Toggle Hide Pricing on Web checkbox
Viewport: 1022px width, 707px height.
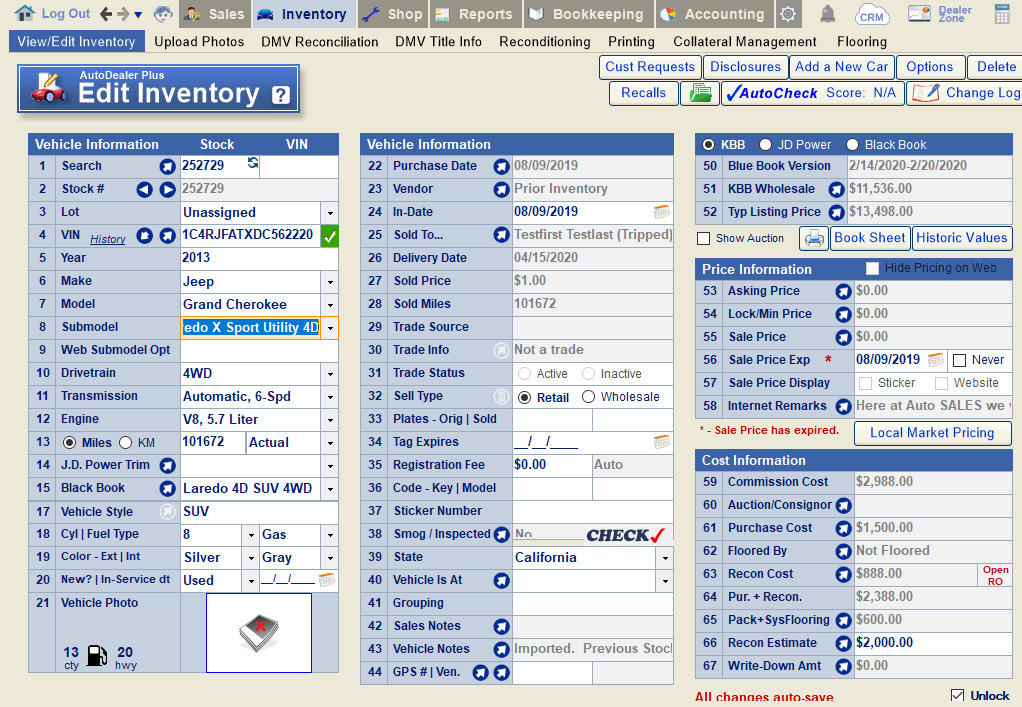coord(872,268)
